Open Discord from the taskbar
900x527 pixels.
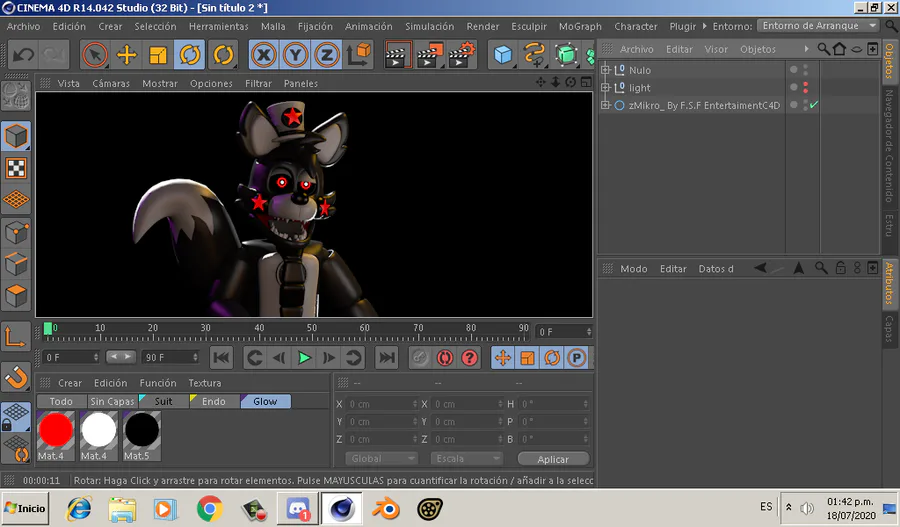[x=297, y=509]
